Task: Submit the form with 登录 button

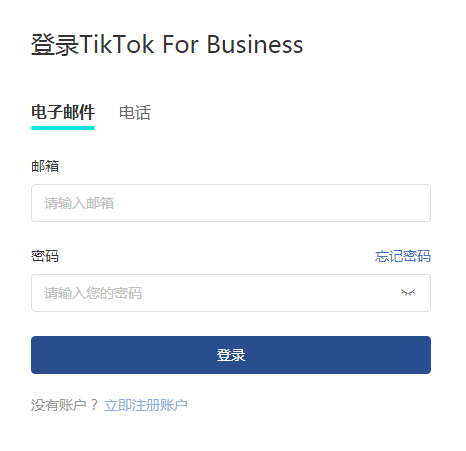Action: [x=231, y=355]
